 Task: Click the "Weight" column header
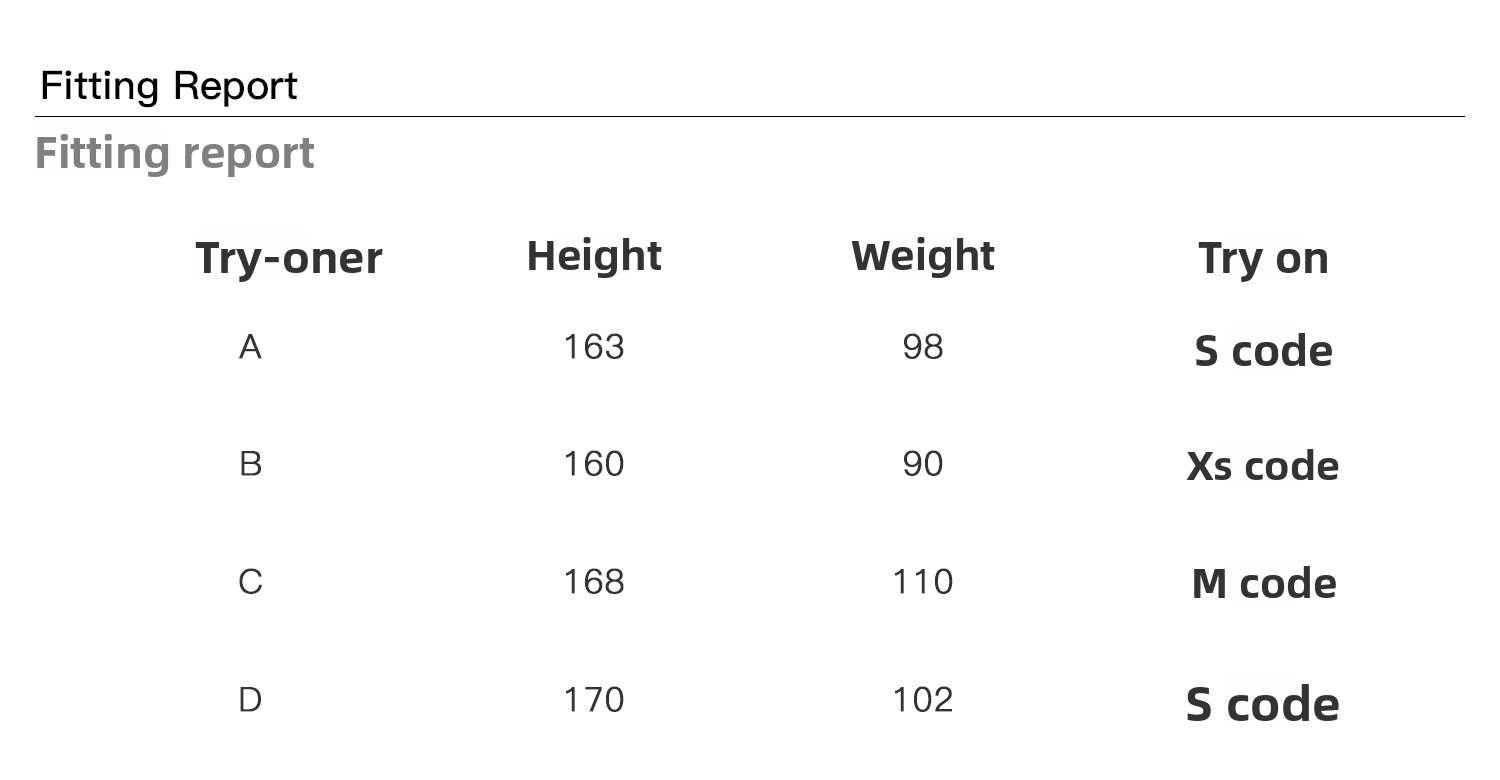coord(922,256)
